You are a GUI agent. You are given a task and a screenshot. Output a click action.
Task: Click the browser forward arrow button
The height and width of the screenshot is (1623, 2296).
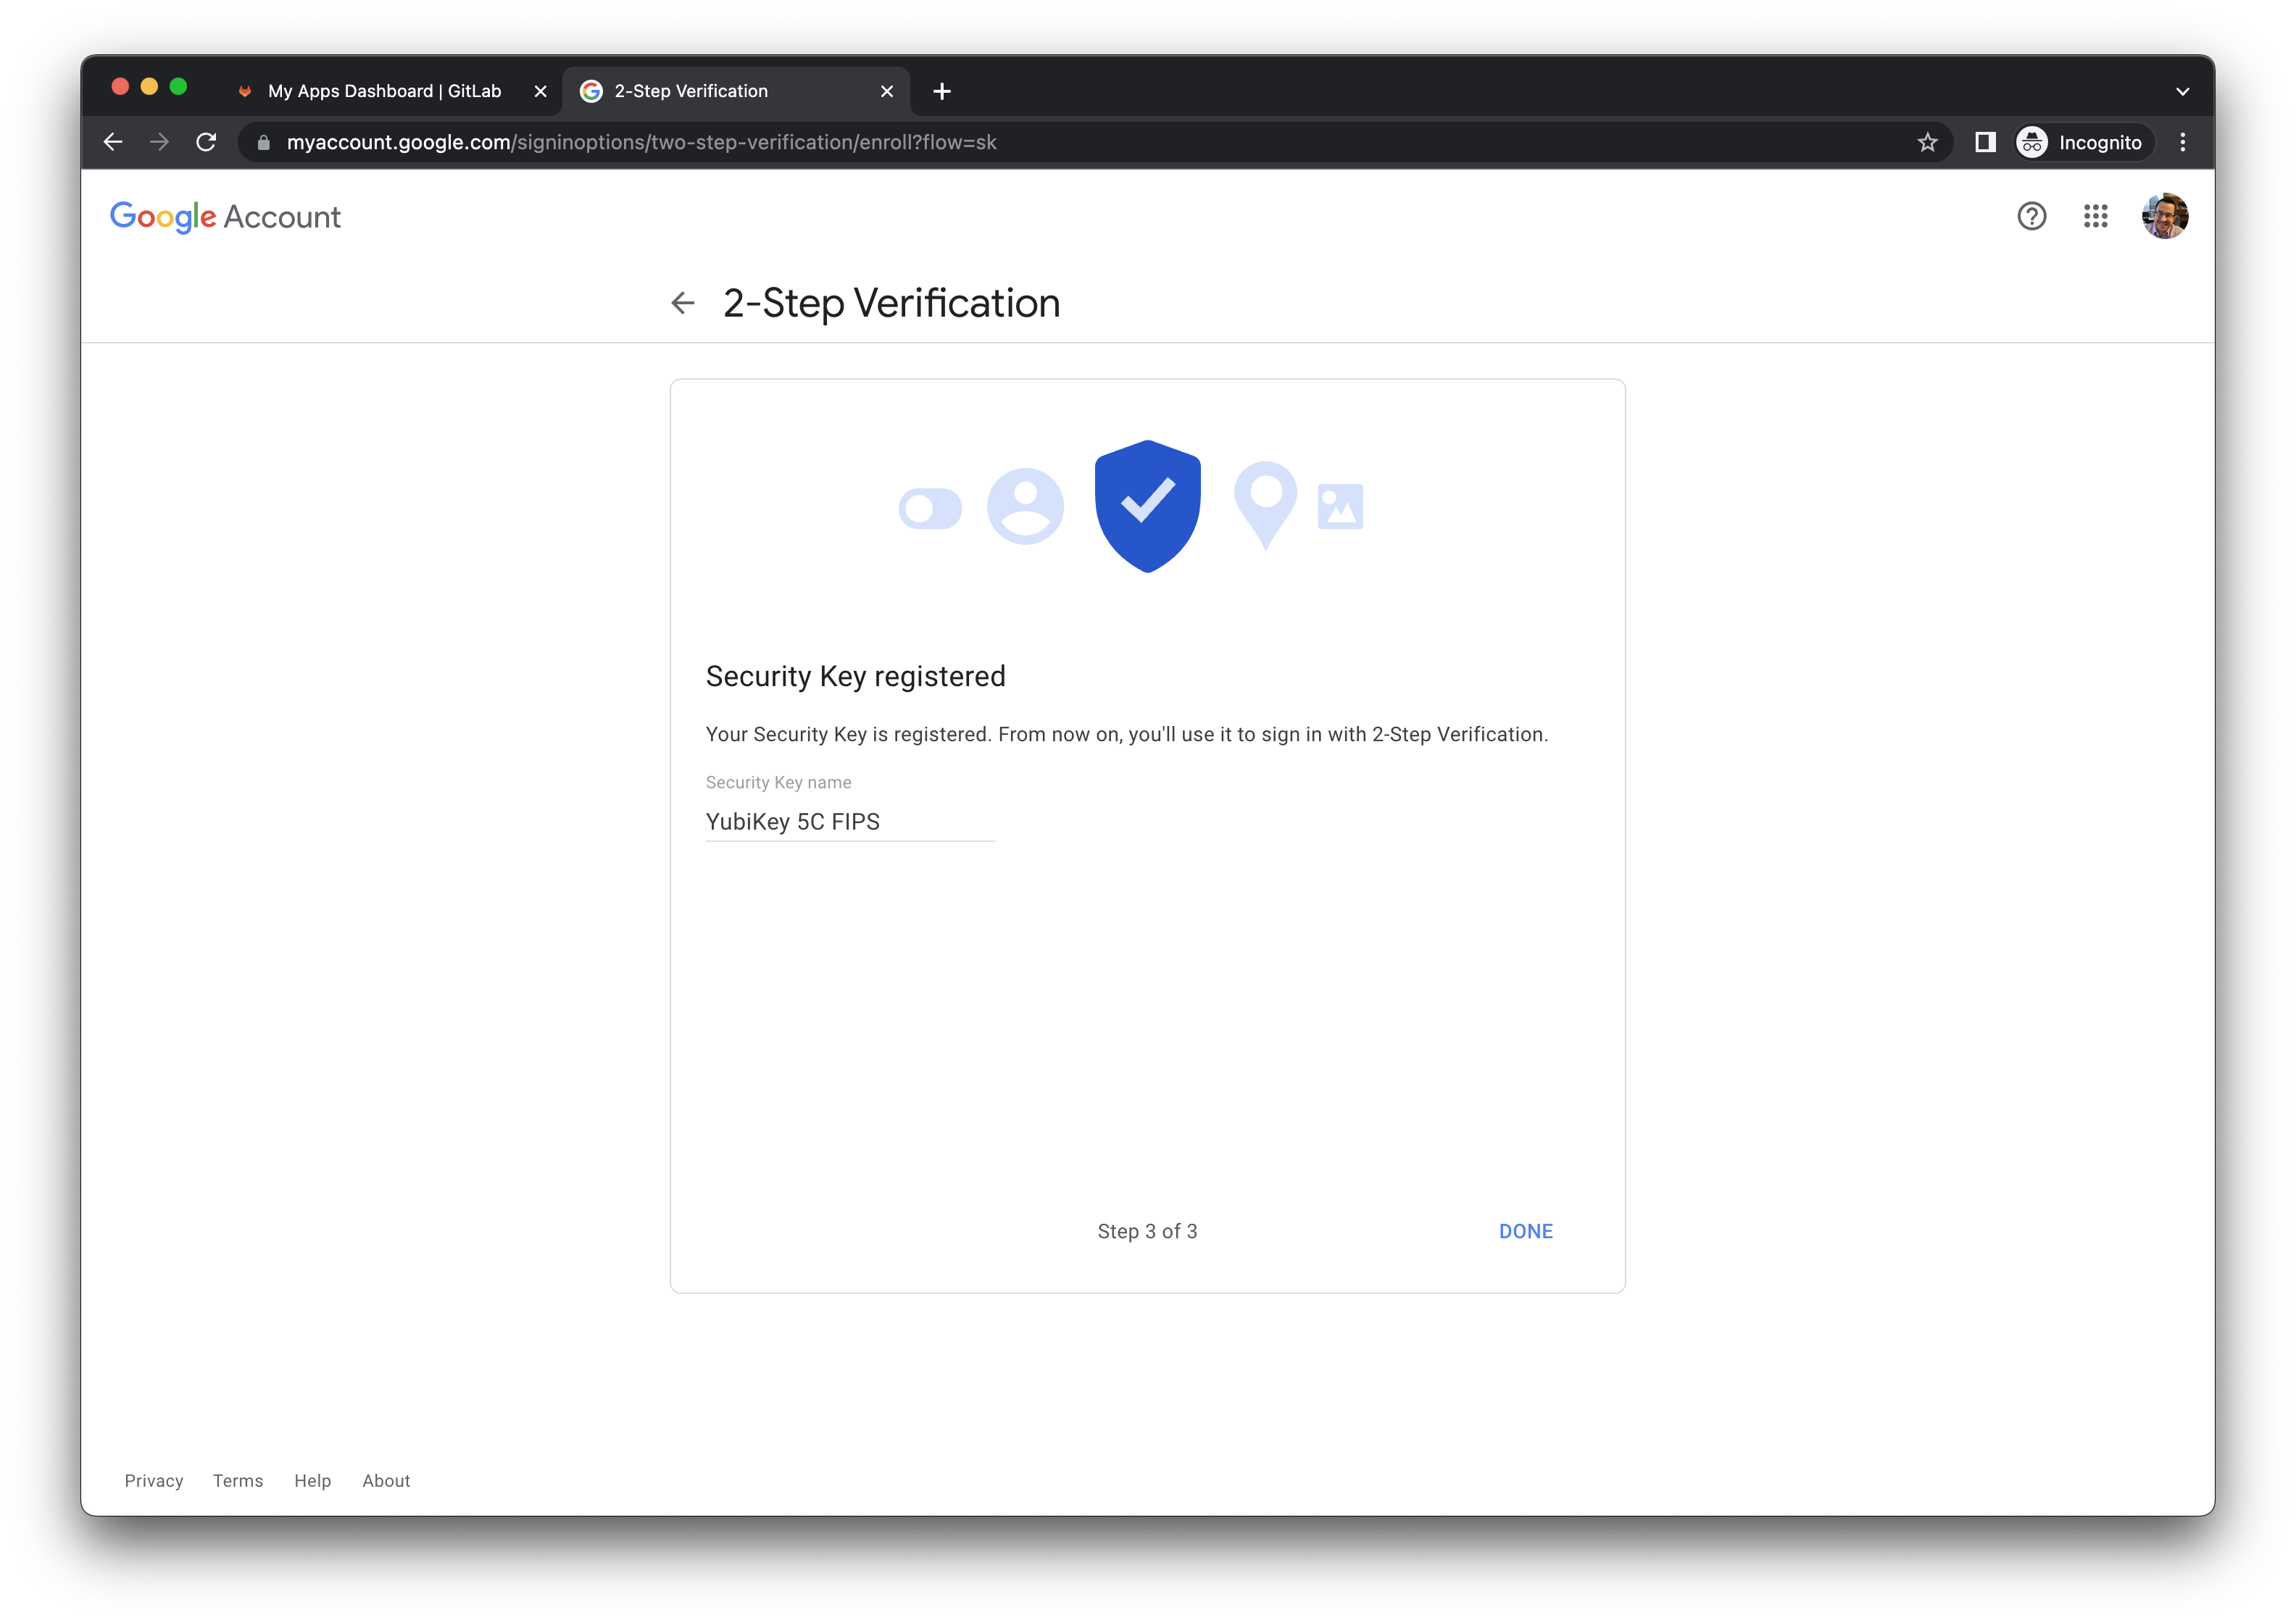tap(159, 142)
